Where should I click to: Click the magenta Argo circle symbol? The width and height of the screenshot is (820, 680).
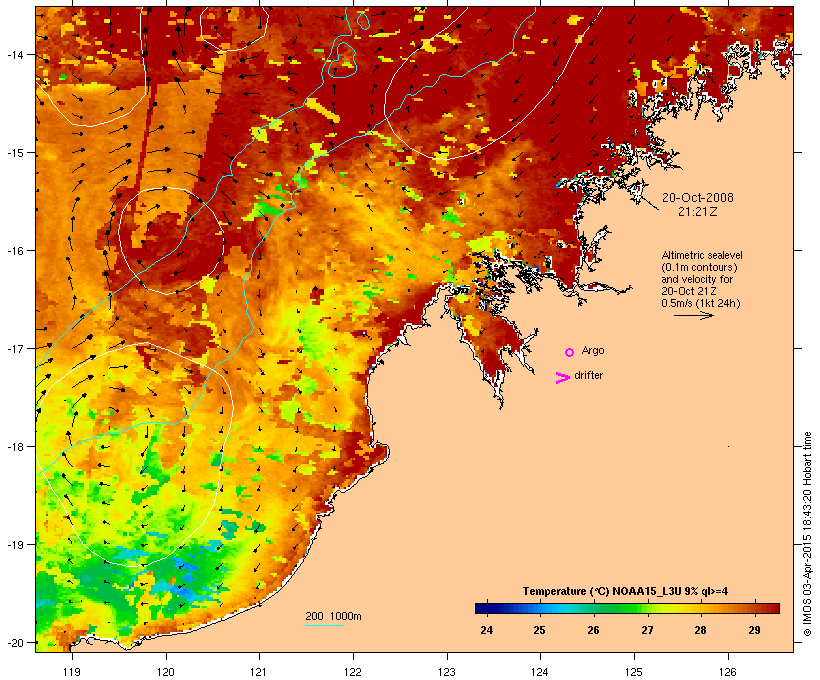tap(570, 352)
